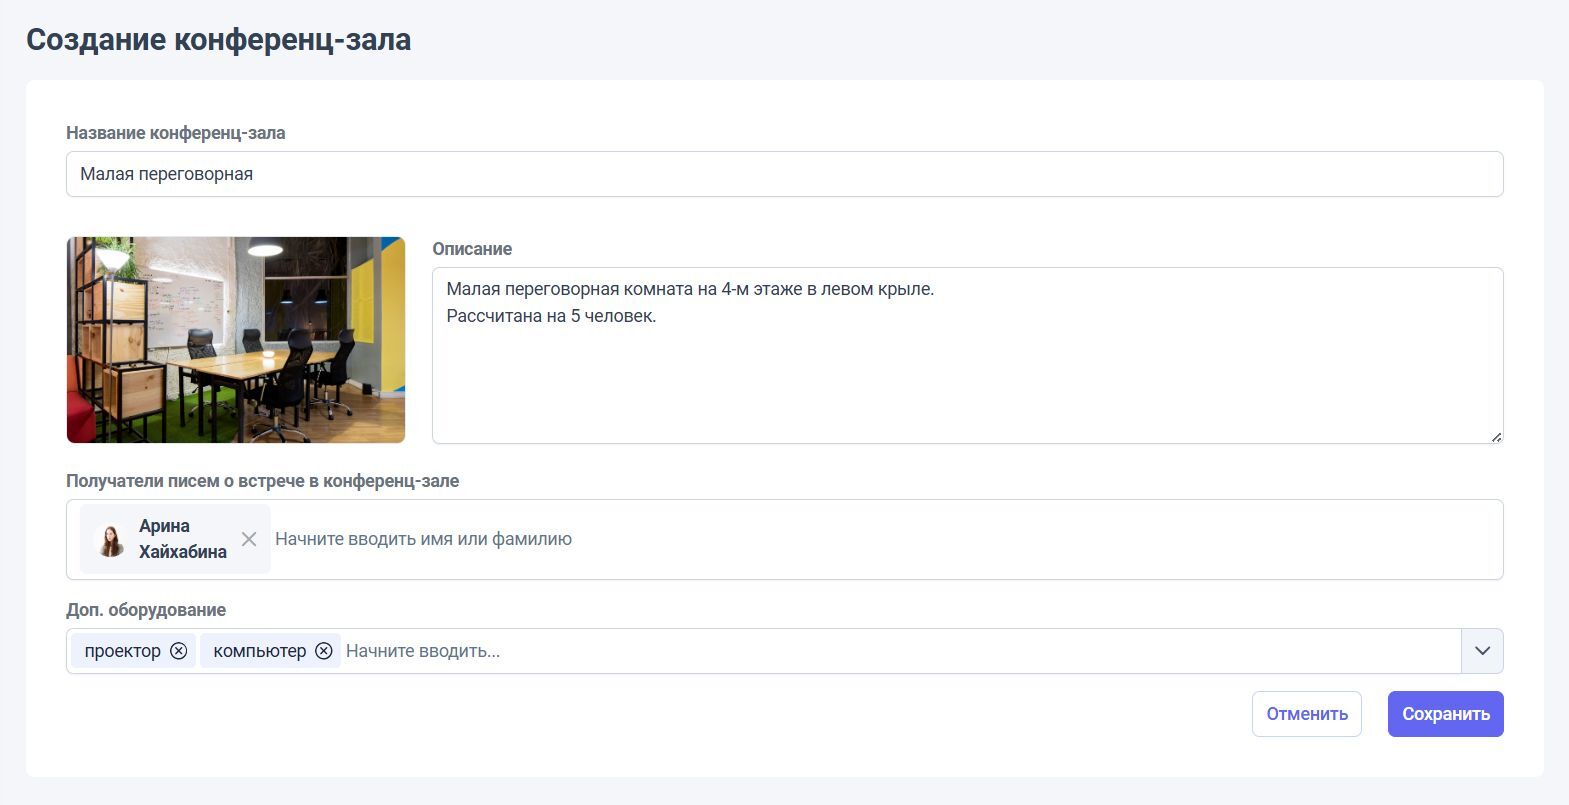Remove the проектор equipment tag
Screen dimensions: 1569x805
click(x=178, y=651)
